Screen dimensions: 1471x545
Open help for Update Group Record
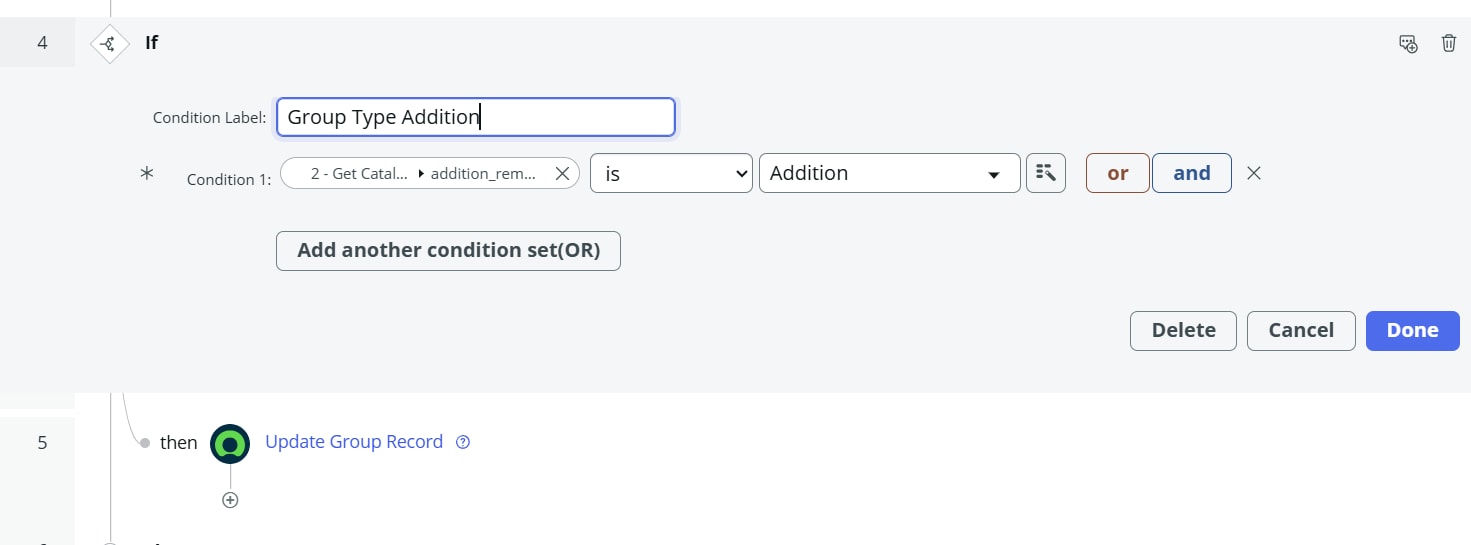click(x=463, y=442)
